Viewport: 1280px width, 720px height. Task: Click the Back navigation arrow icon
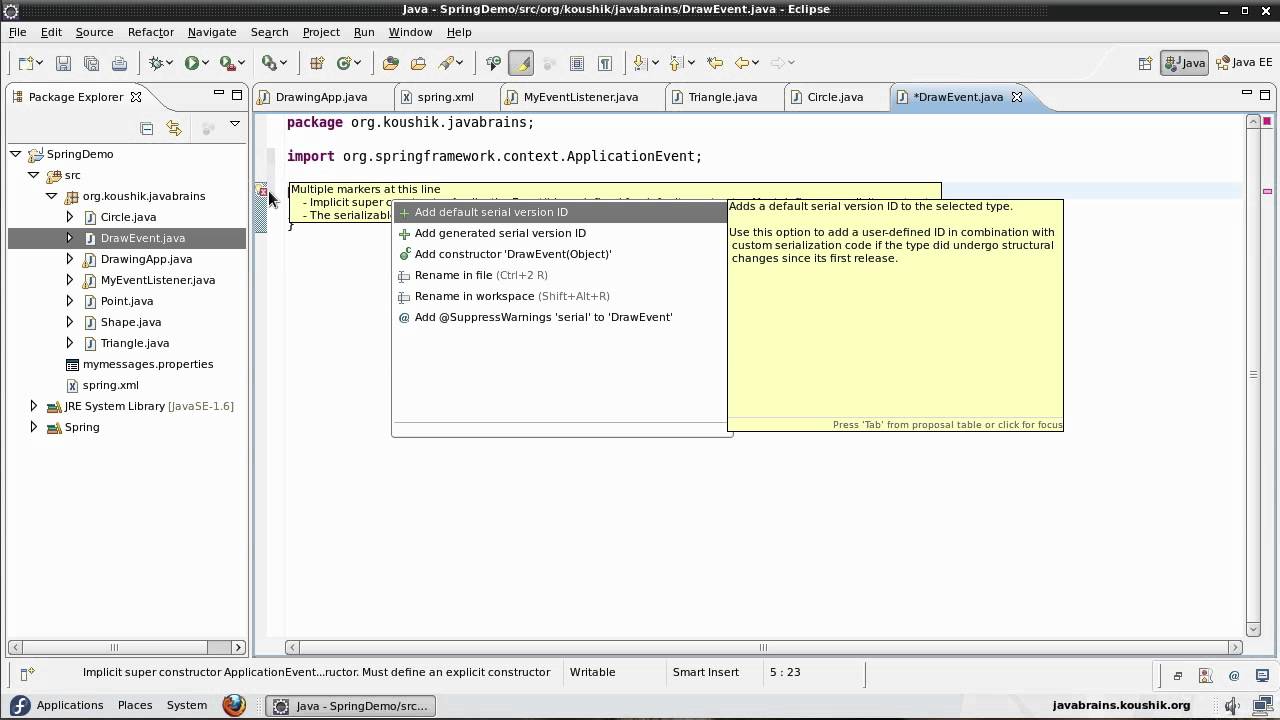742,63
